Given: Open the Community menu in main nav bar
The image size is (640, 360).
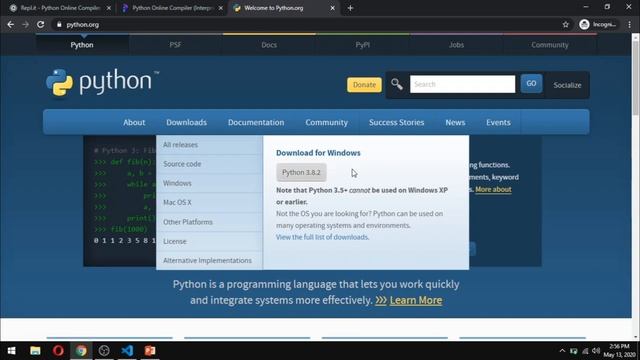Looking at the screenshot, I should [x=327, y=122].
